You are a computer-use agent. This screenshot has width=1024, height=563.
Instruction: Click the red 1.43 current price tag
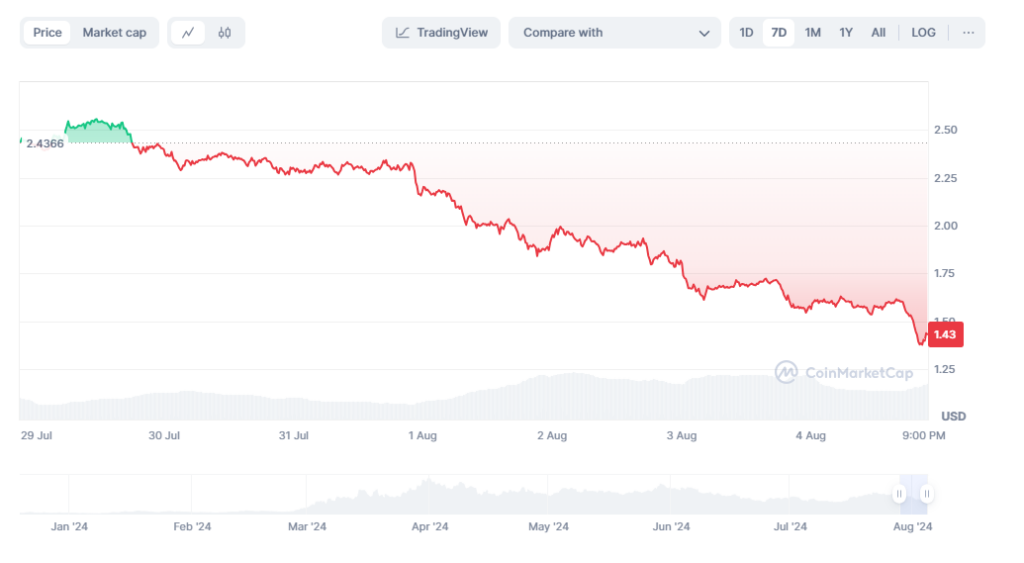click(946, 336)
